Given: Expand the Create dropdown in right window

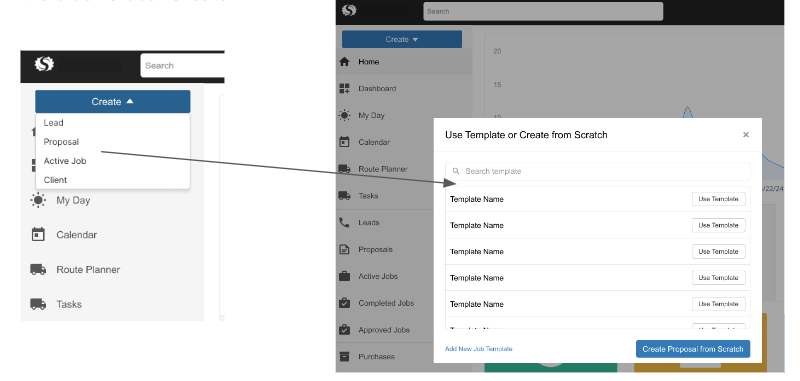Looking at the screenshot, I should tap(402, 39).
